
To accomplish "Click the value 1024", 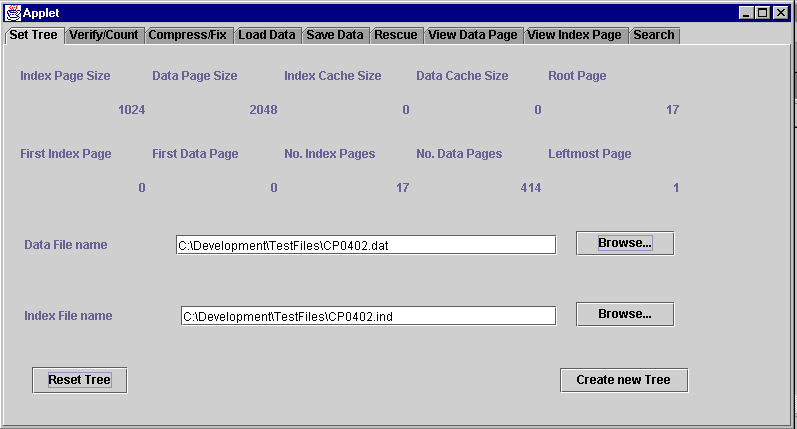I will (132, 110).
